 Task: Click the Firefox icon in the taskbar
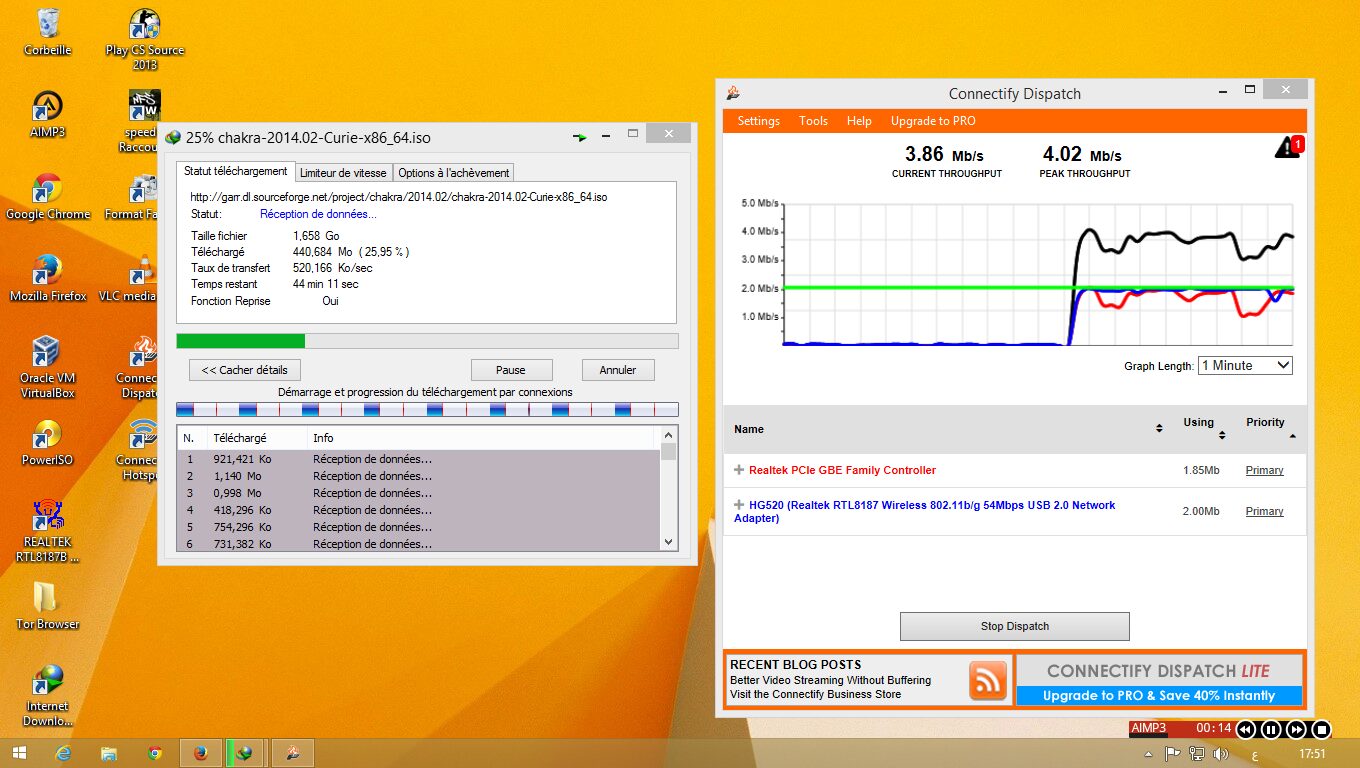pyautogui.click(x=200, y=753)
